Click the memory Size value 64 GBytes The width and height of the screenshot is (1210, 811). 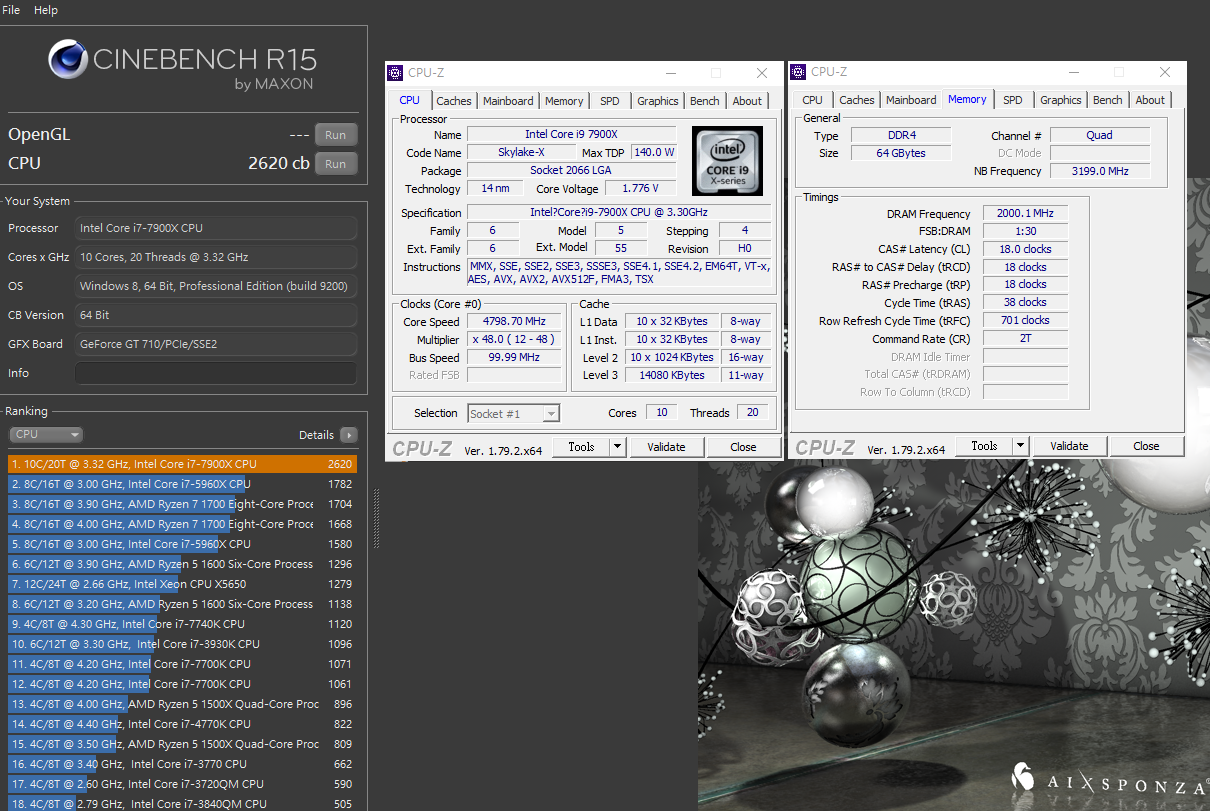(x=900, y=153)
